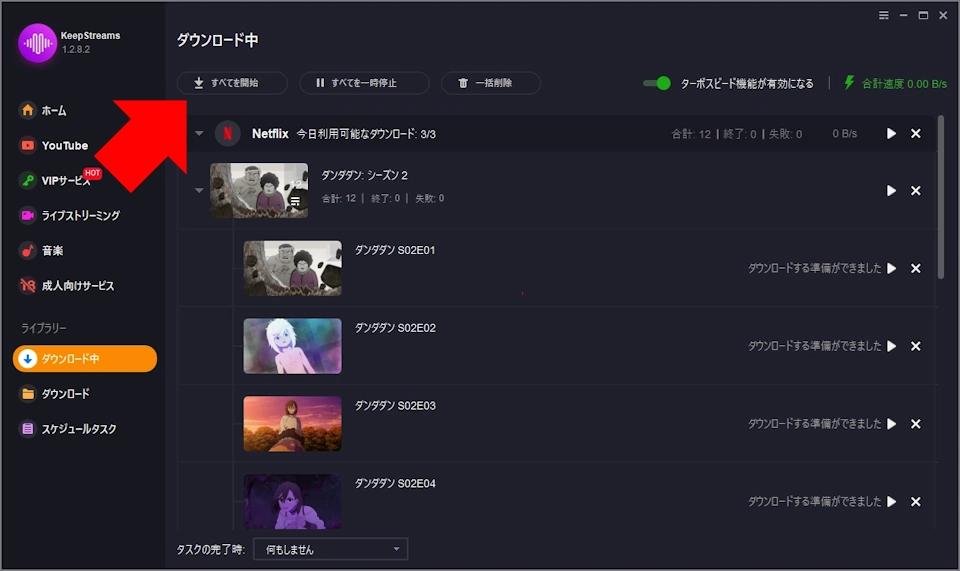Play the ダンダダン シーズン 2 season group
The width and height of the screenshot is (960, 571).
pos(891,191)
